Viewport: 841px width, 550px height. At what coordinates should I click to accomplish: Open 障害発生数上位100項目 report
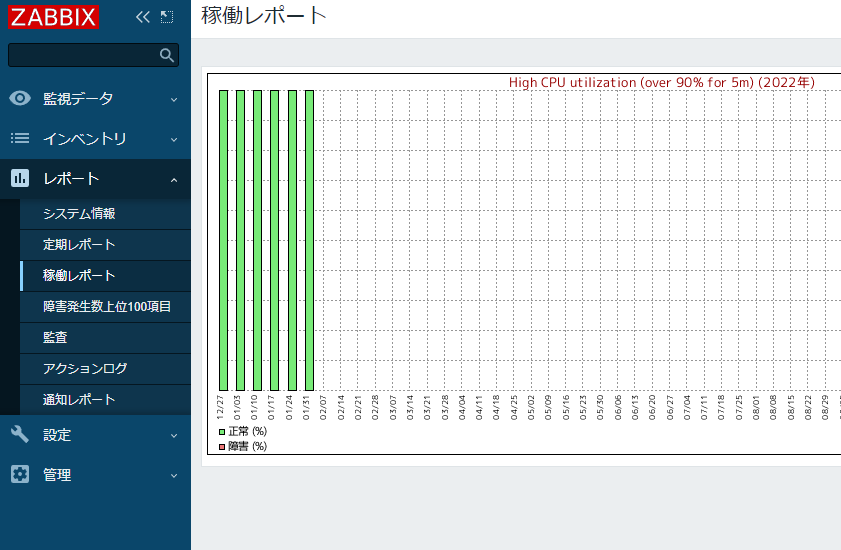pos(107,307)
